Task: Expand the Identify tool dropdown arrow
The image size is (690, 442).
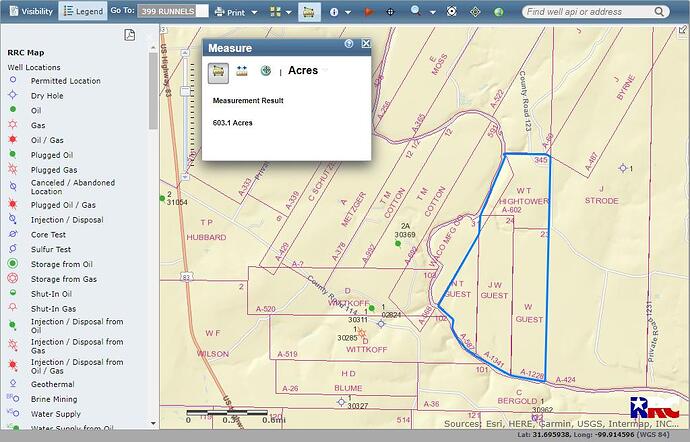Action: (x=348, y=13)
